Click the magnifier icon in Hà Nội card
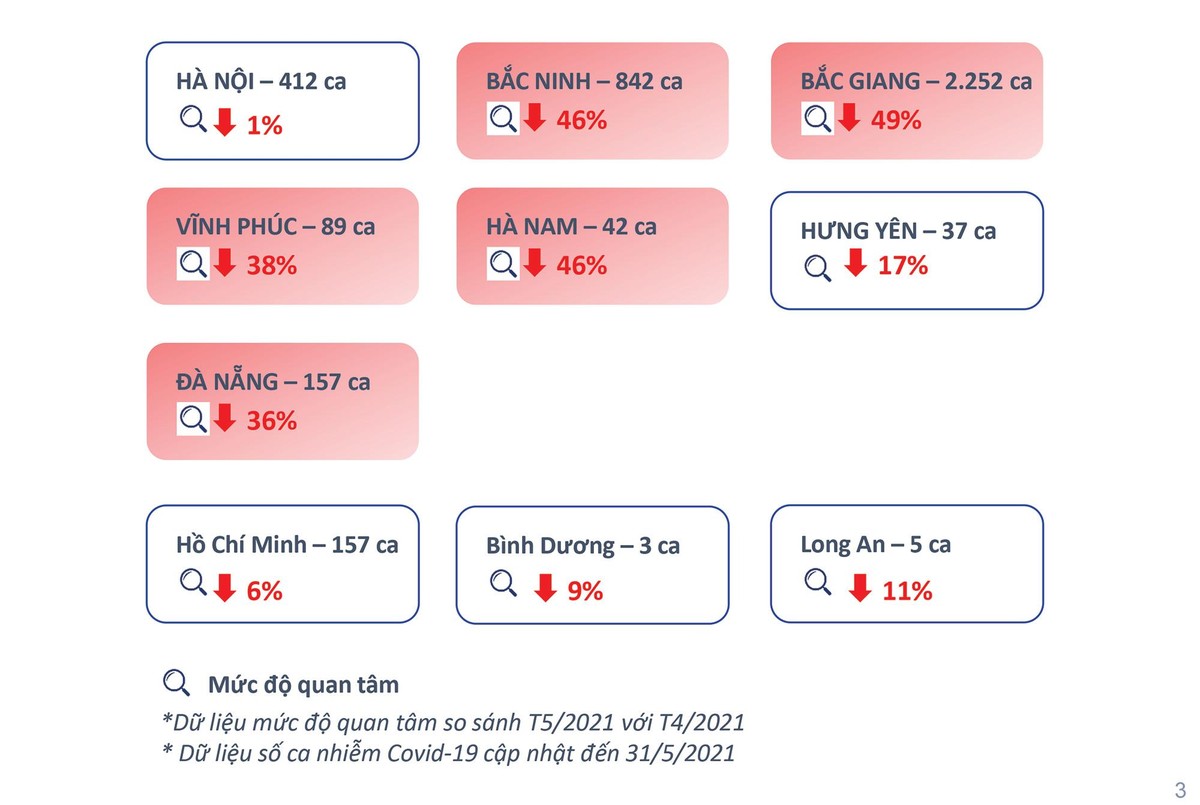 click(193, 121)
